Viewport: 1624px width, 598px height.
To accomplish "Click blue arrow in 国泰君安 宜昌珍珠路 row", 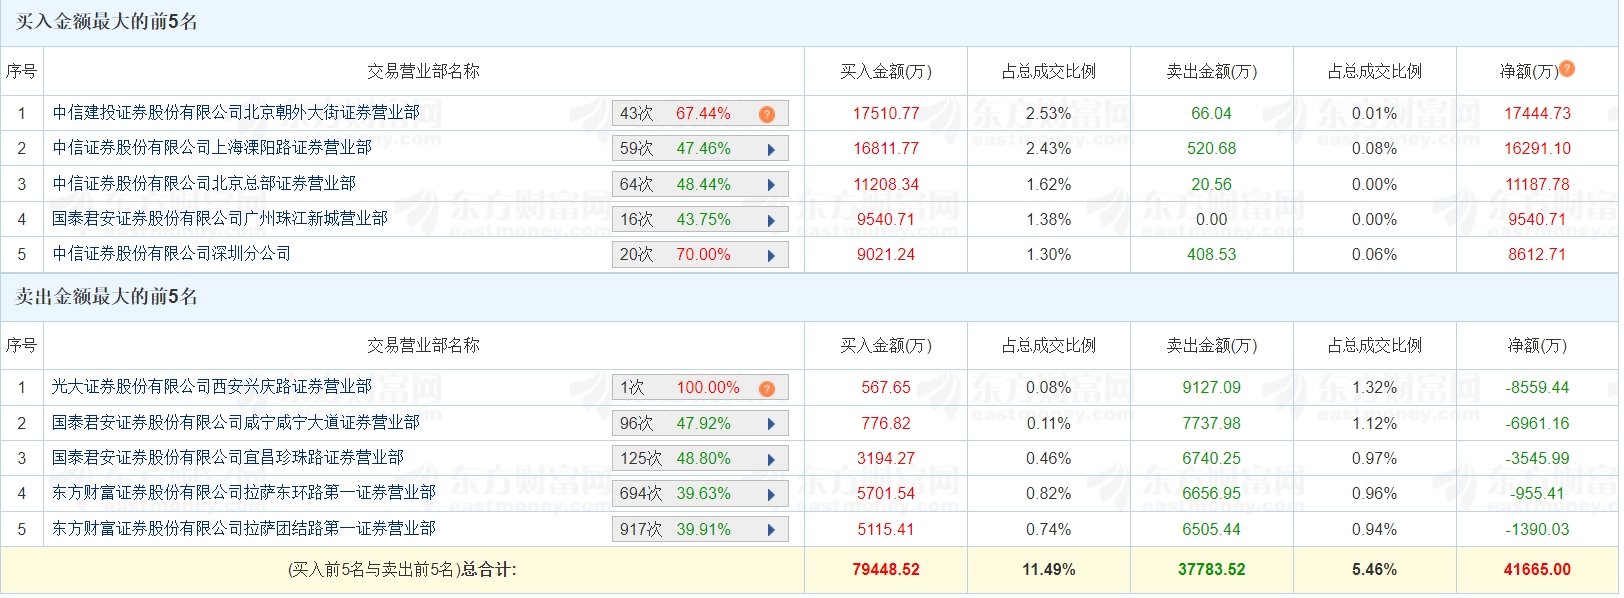I will [x=771, y=459].
